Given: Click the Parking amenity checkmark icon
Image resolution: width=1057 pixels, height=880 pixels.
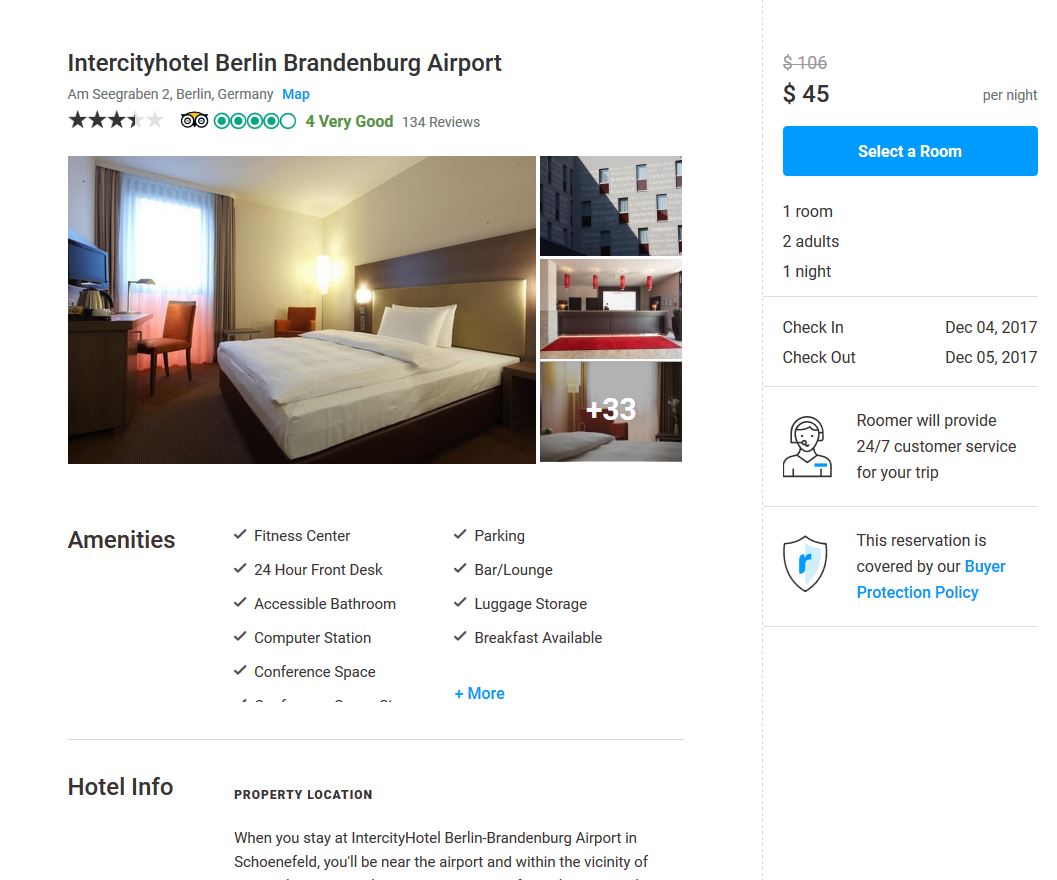Looking at the screenshot, I should (460, 535).
